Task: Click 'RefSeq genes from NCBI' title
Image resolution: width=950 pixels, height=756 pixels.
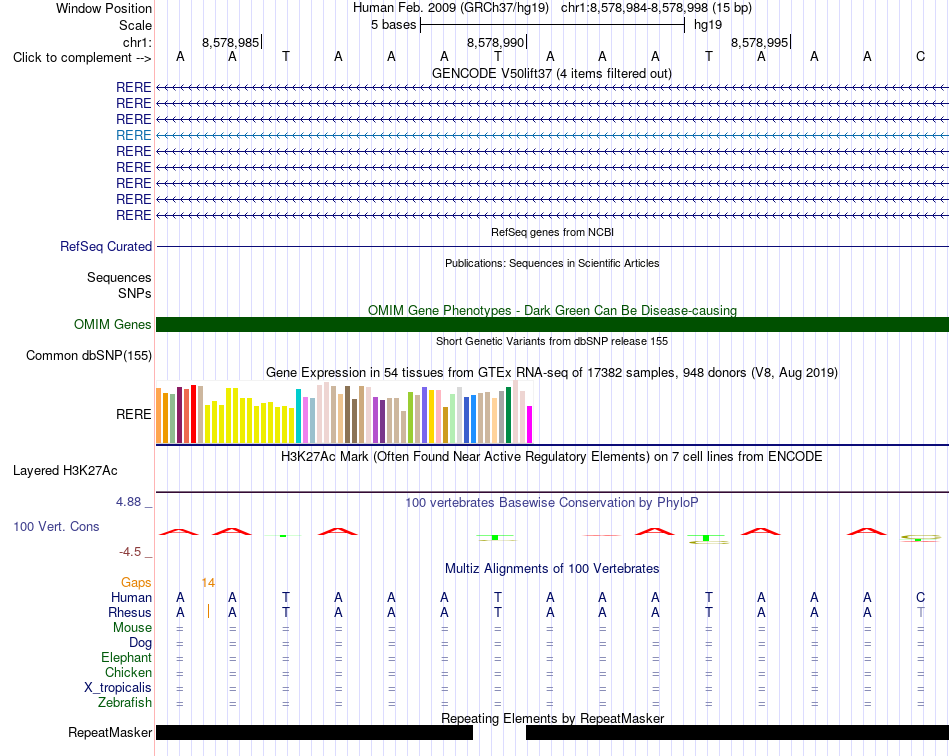Action: pos(552,232)
